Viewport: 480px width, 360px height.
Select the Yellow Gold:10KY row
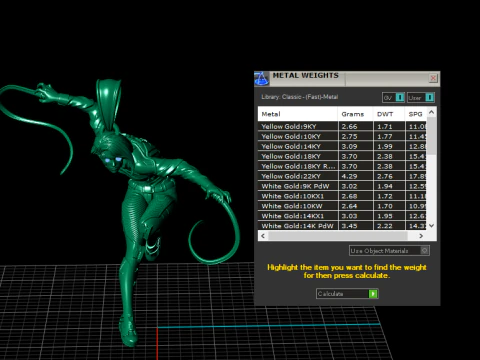(342, 136)
